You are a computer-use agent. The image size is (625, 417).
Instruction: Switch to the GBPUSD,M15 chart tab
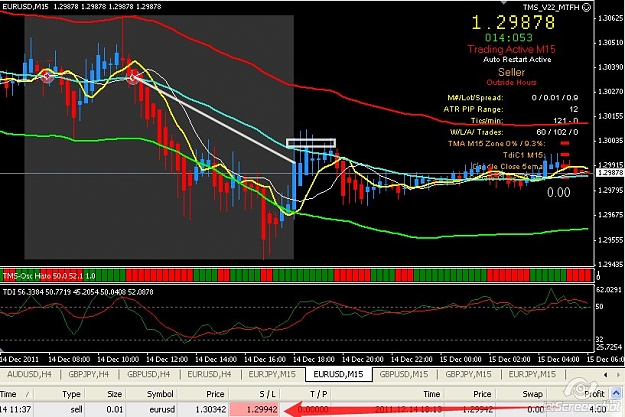pyautogui.click(x=403, y=374)
